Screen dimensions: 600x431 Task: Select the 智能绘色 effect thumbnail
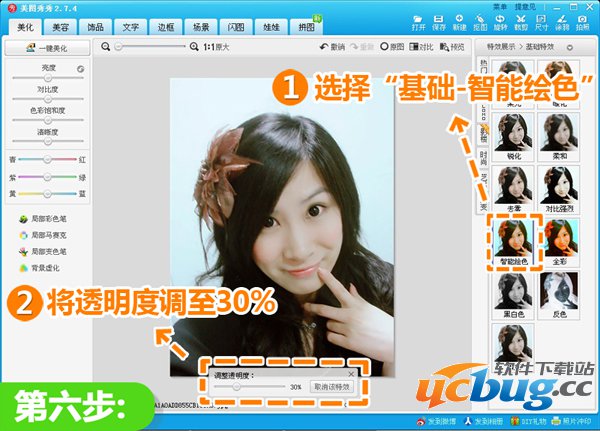515,240
